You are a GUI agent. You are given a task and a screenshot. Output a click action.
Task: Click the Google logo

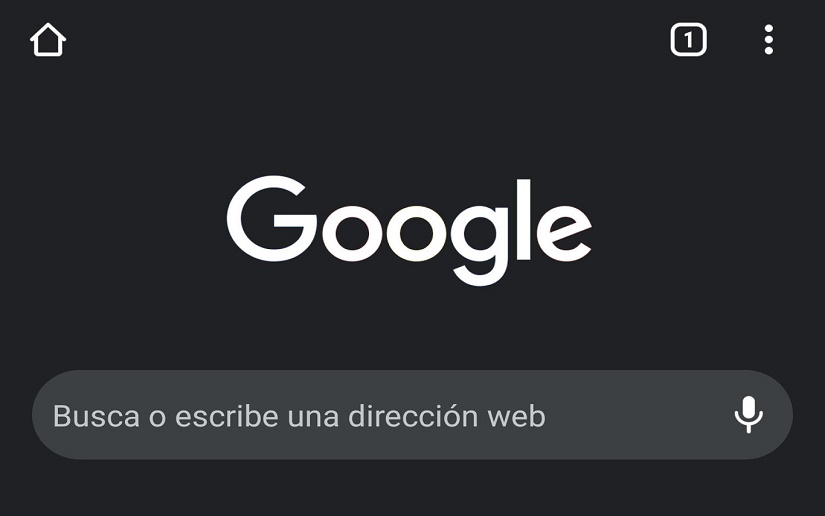click(x=409, y=230)
